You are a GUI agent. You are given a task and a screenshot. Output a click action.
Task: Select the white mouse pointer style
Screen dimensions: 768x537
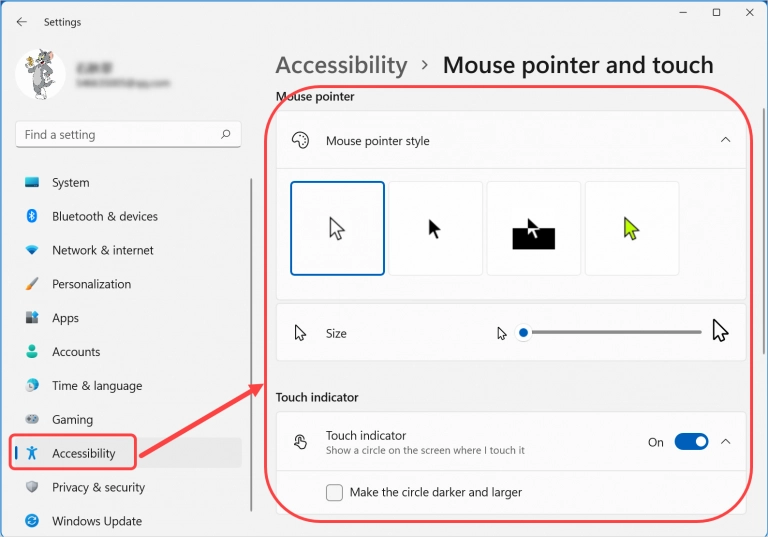pyautogui.click(x=337, y=228)
